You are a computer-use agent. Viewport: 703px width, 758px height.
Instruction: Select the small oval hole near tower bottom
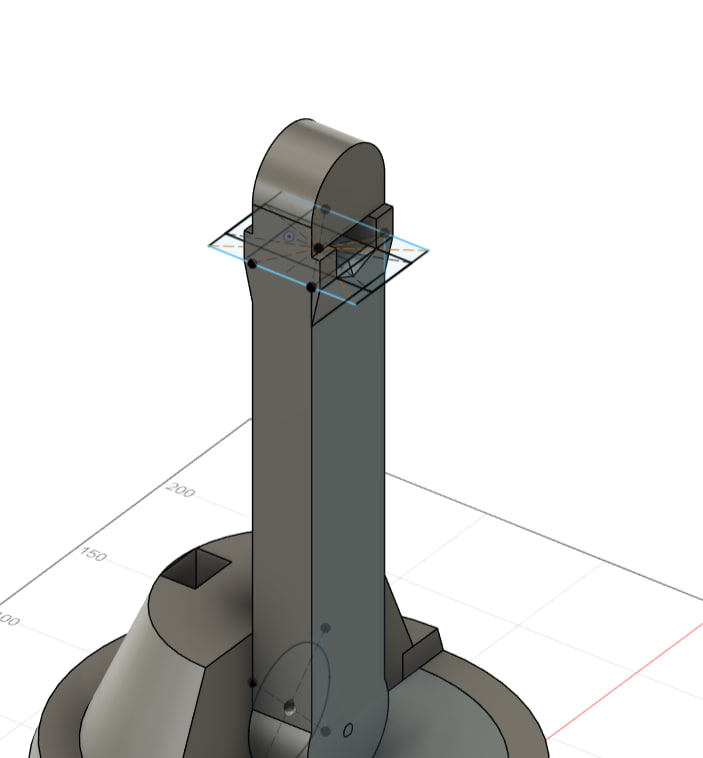348,730
